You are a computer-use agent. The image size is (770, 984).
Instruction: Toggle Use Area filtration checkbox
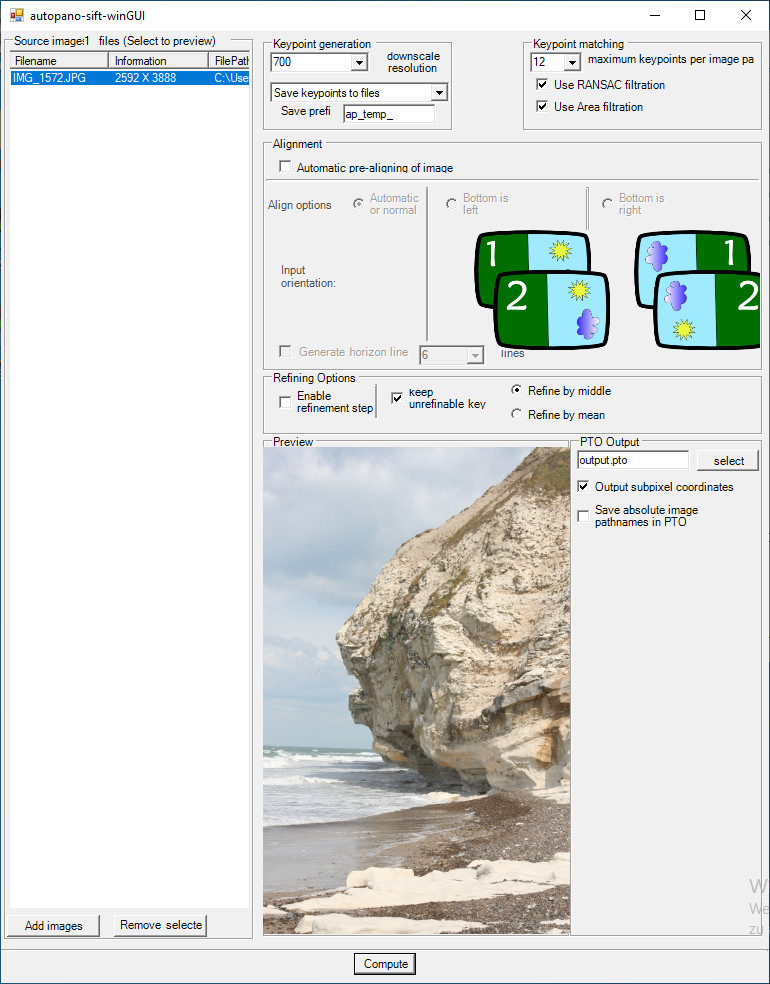tap(542, 107)
